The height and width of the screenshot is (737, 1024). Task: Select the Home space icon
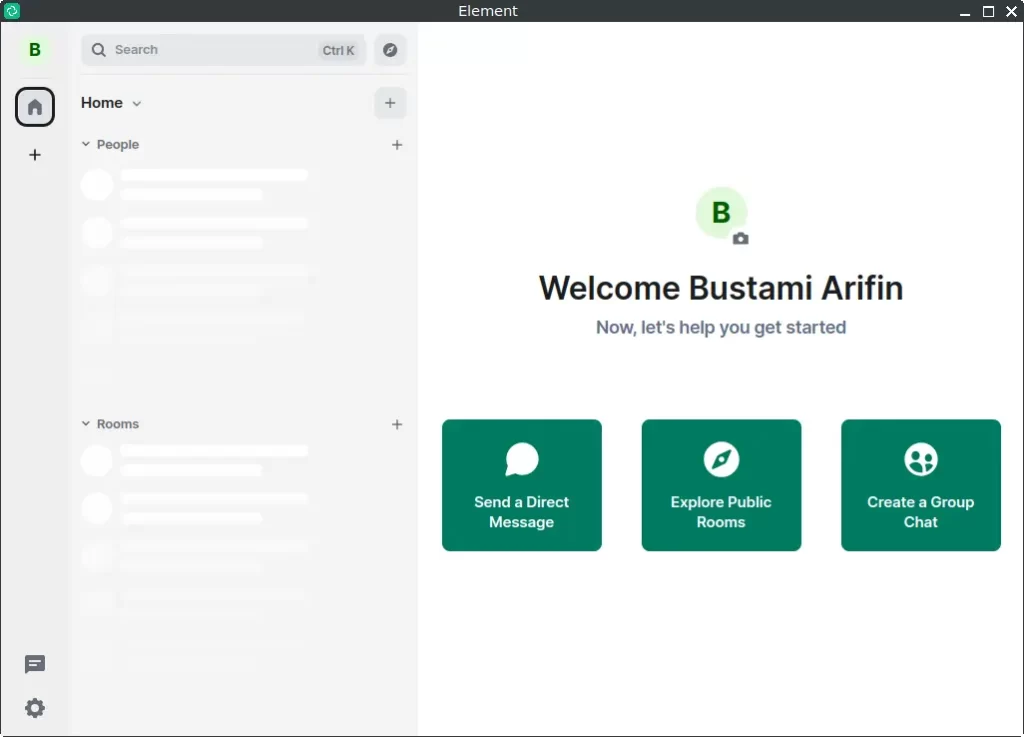click(35, 107)
